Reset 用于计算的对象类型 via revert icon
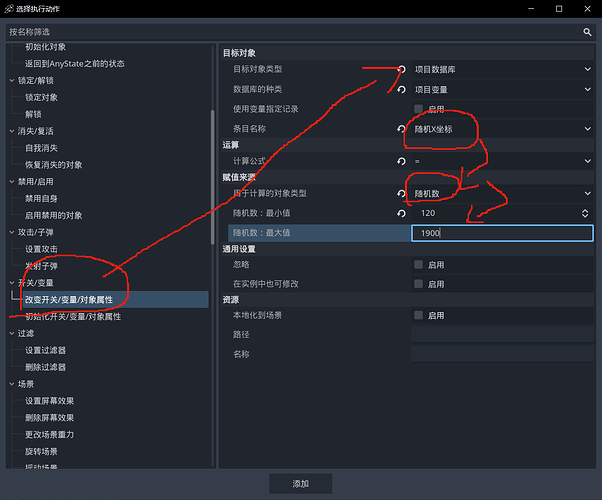Screen dimensions: 602x500 (402, 193)
